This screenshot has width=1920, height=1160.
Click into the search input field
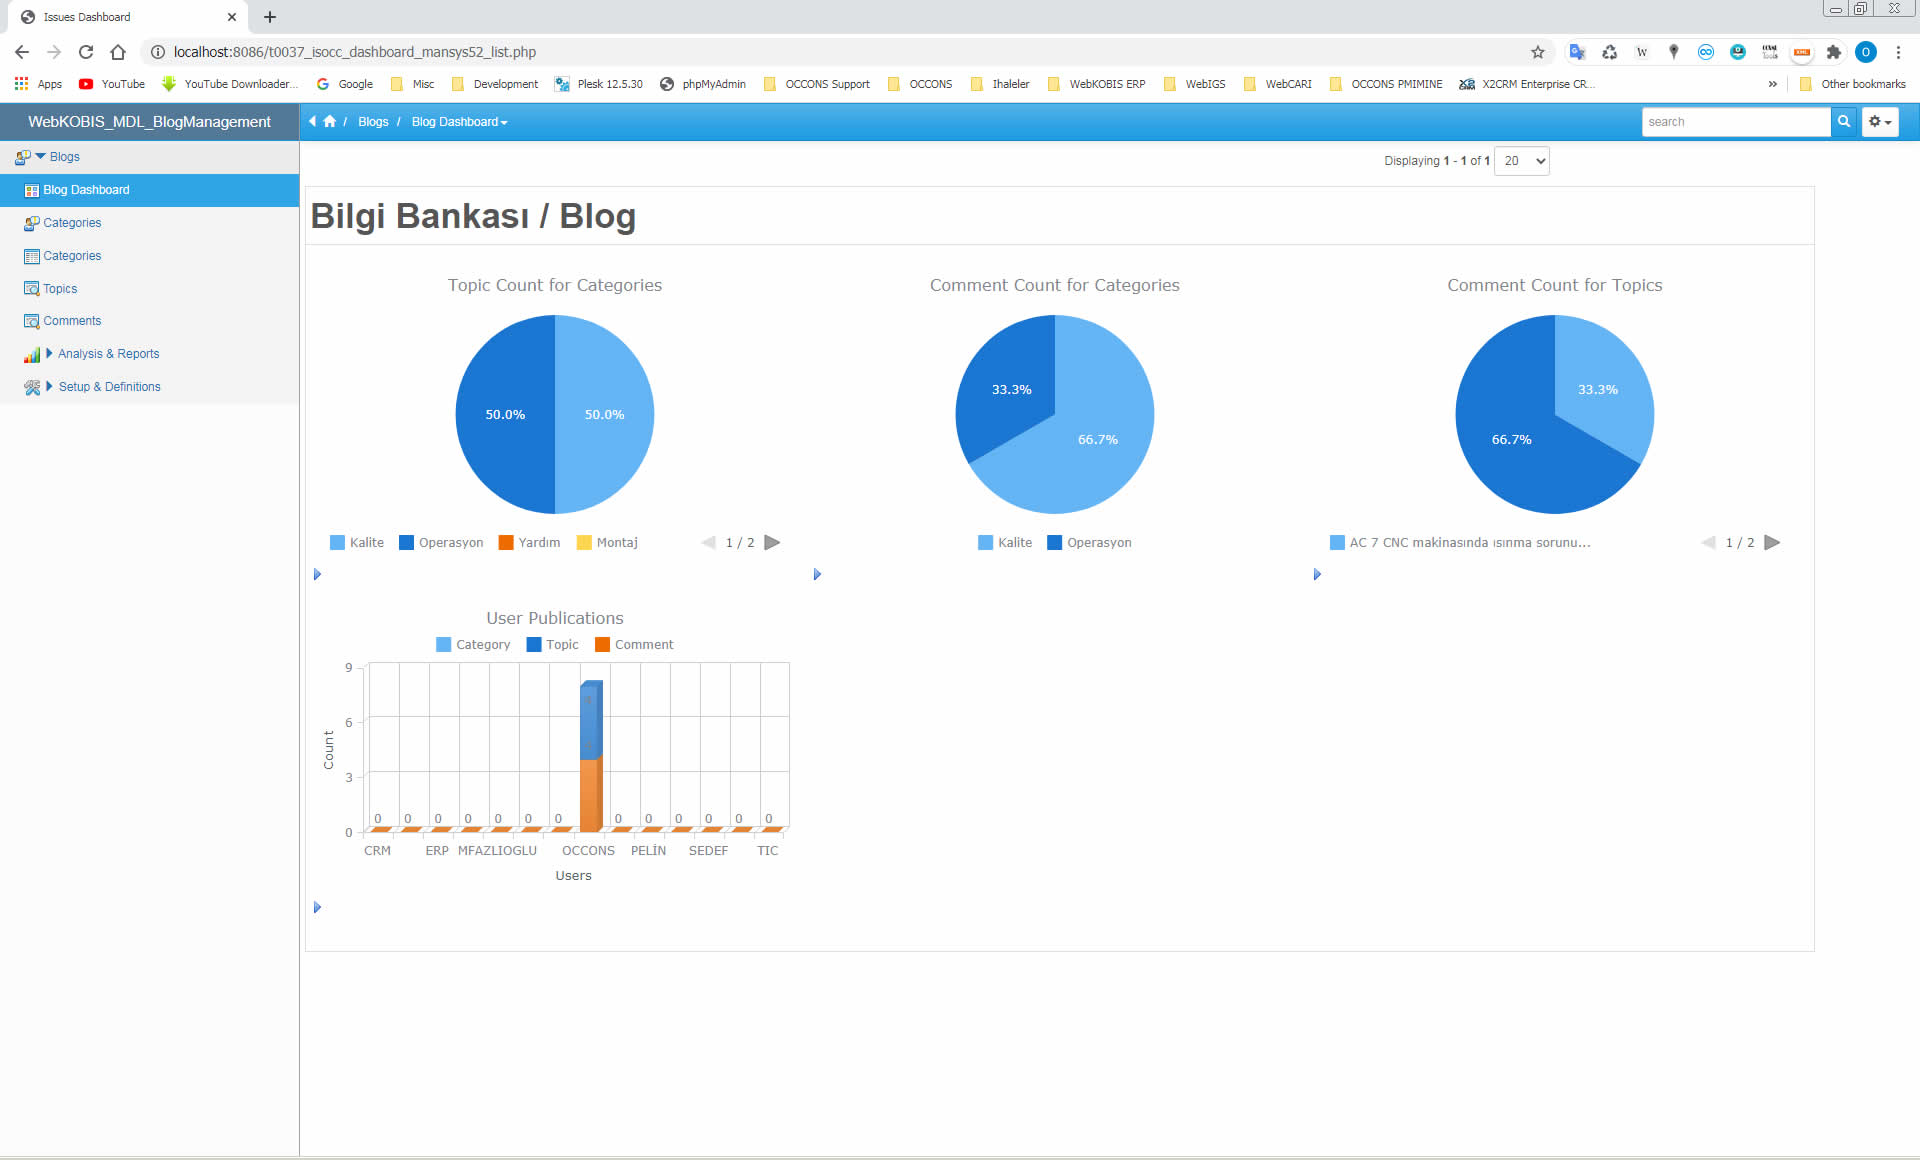[1735, 122]
